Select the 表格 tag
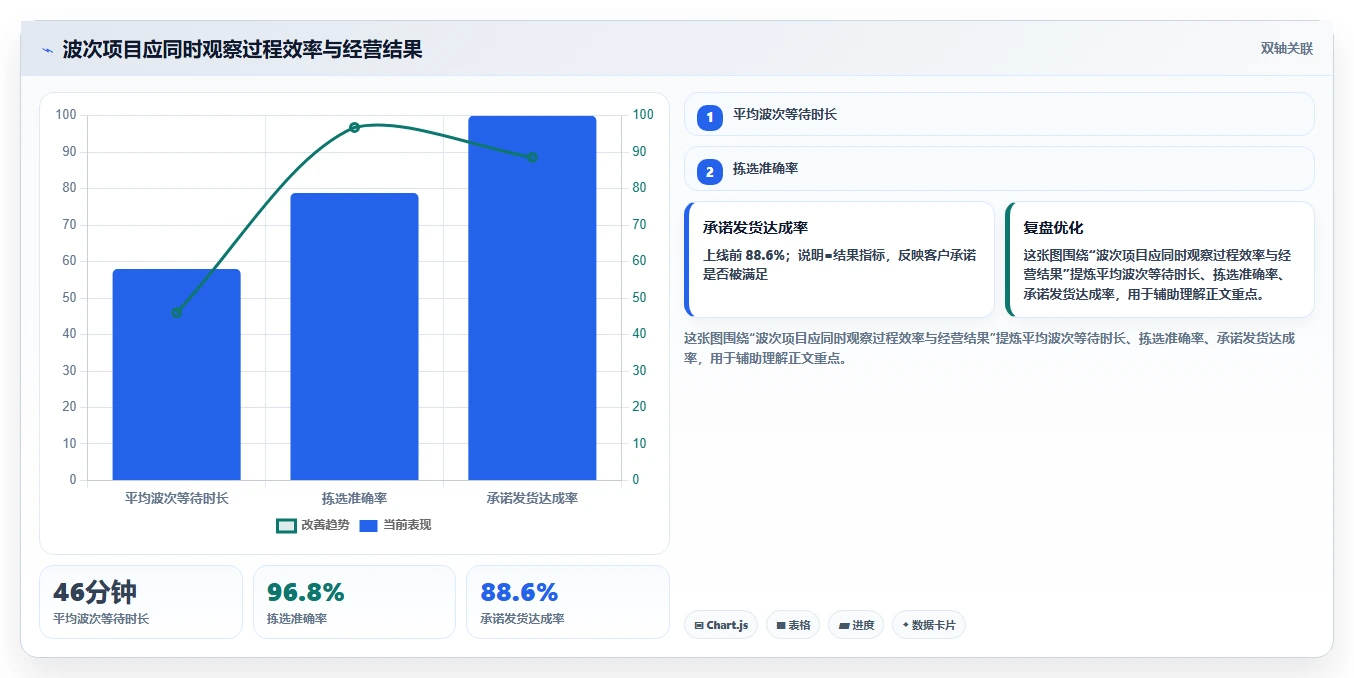Screen dimensions: 1354x678 coord(794,625)
